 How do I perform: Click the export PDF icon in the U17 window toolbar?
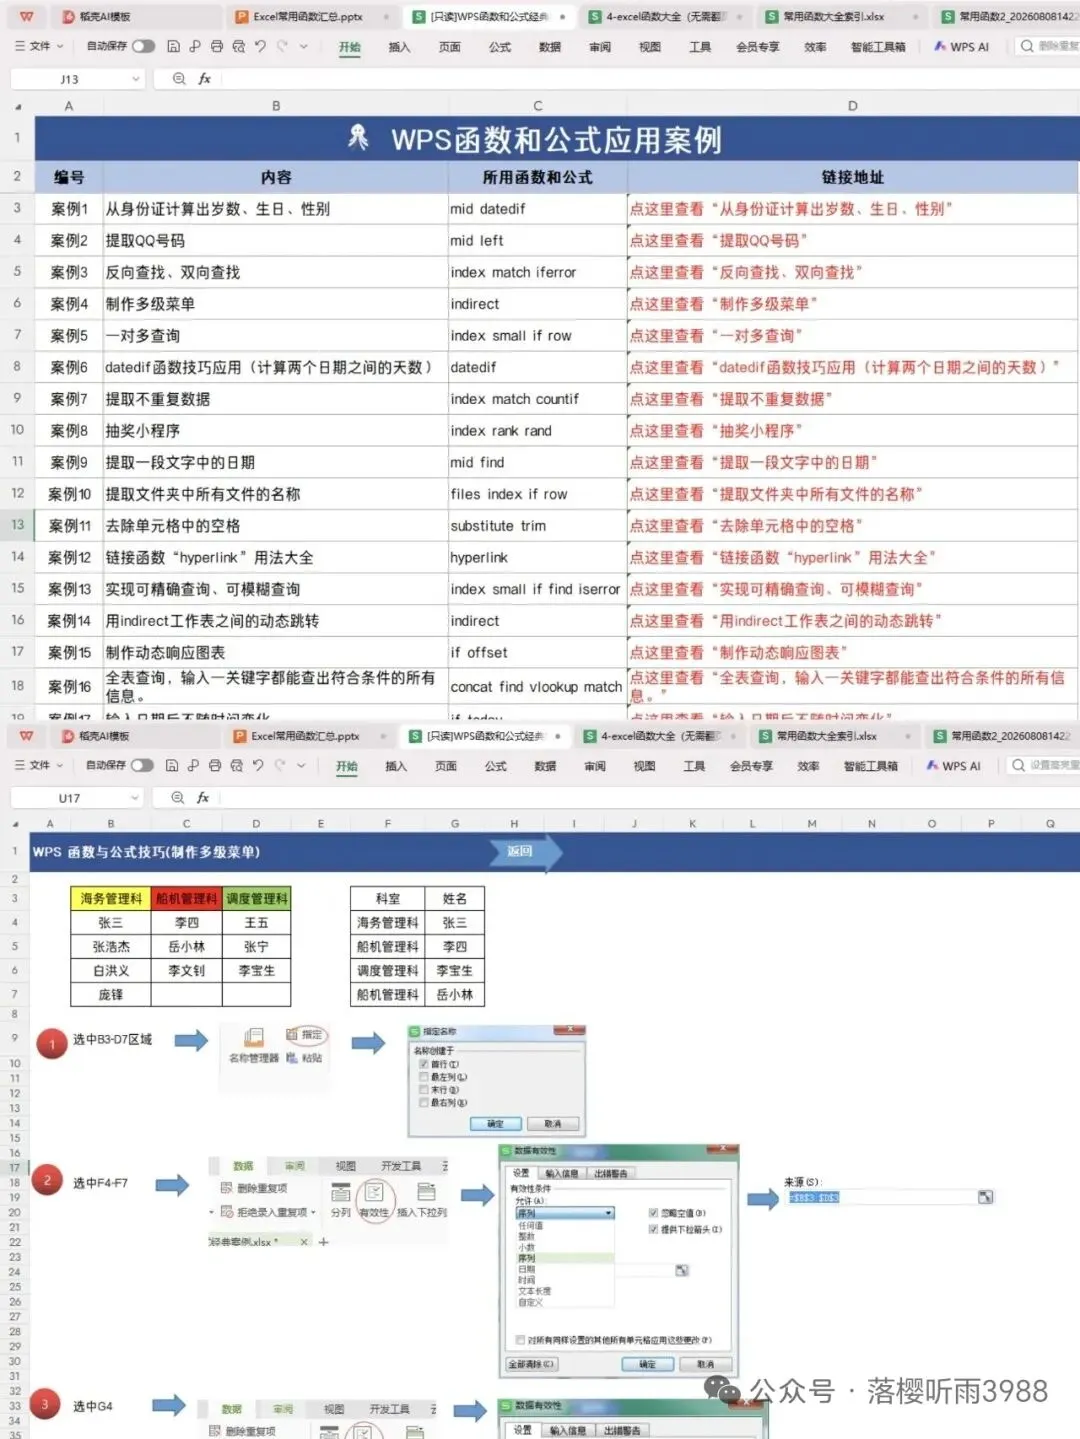[194, 765]
